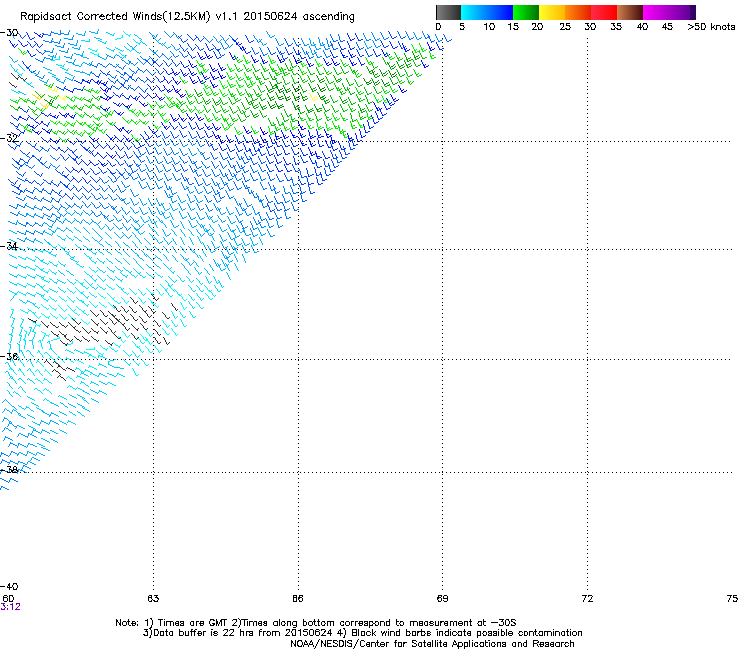The image size is (740, 650).
Task: Select the green 15-20 knots legend color
Action: (526, 12)
